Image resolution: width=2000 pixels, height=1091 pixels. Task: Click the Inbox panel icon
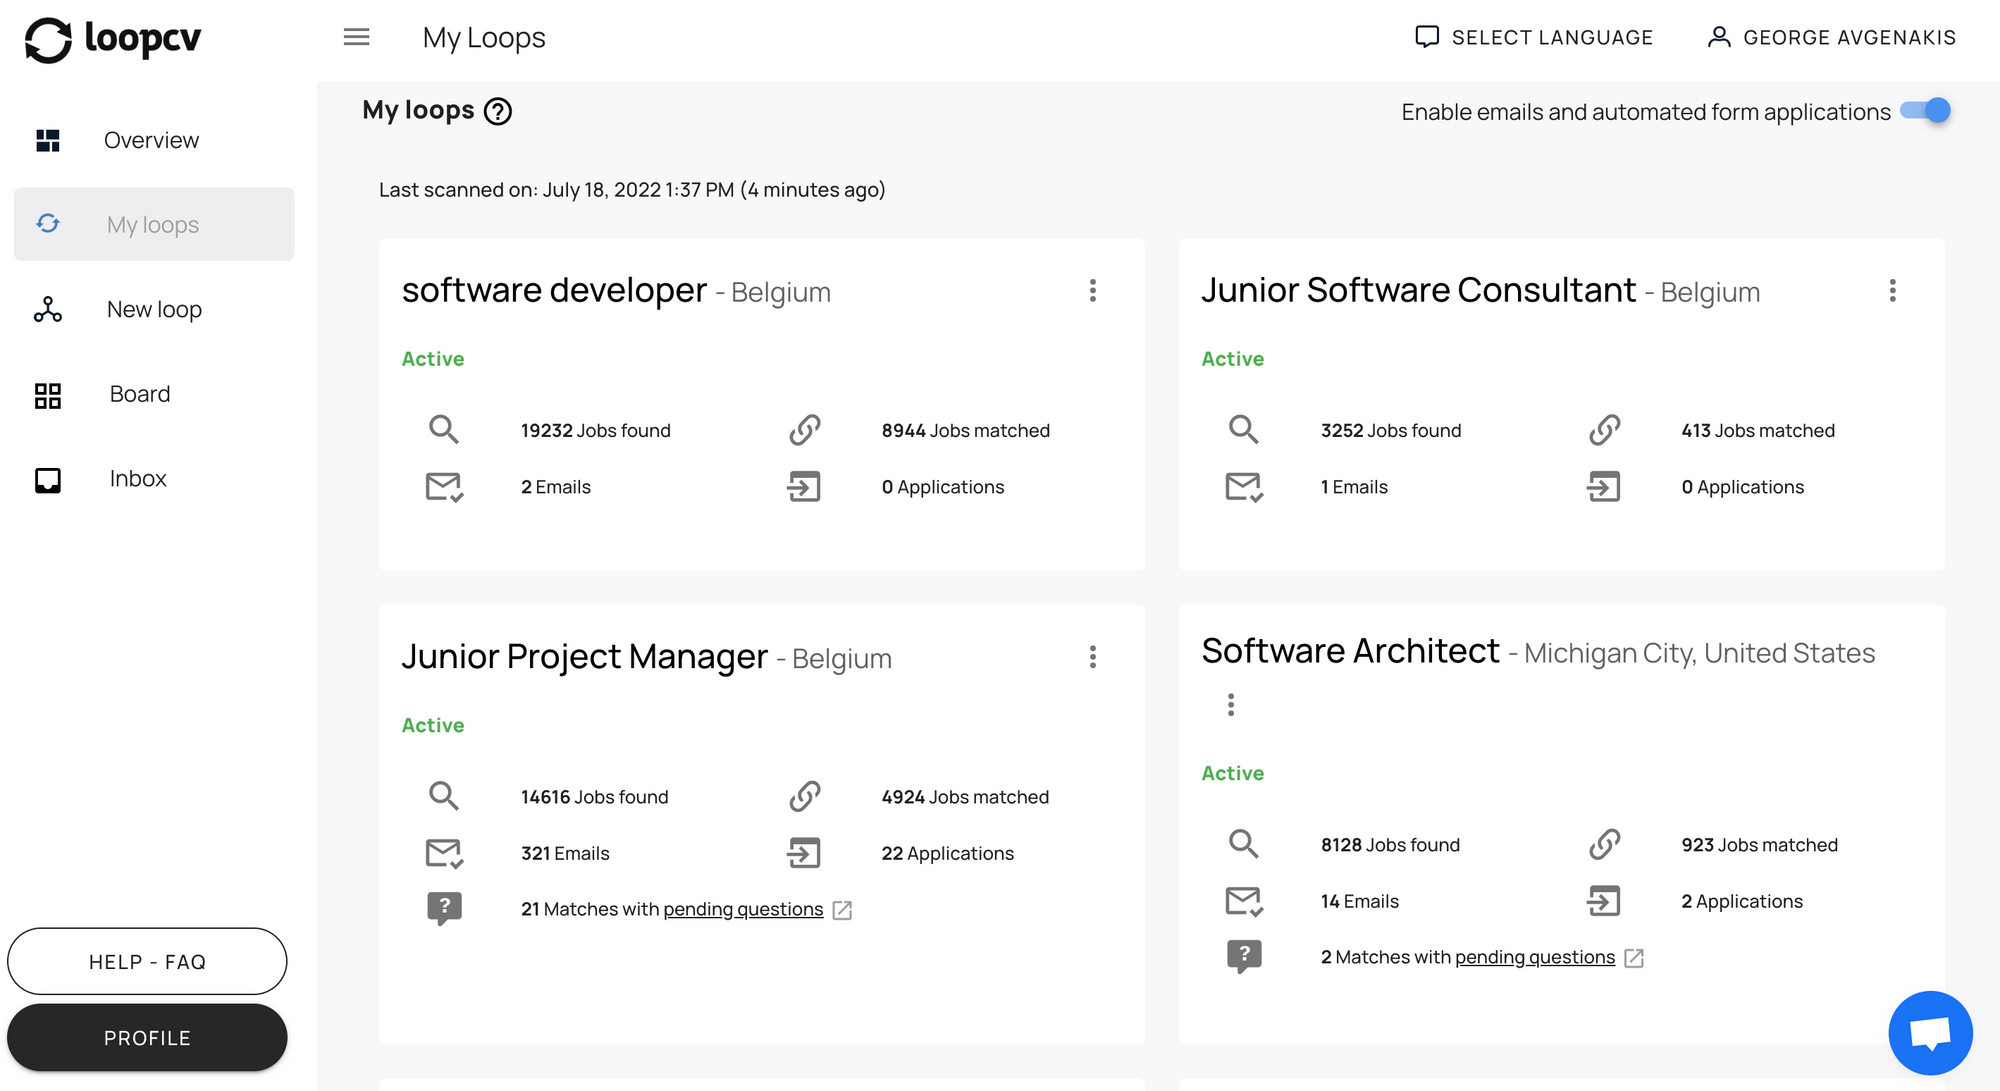(x=47, y=477)
